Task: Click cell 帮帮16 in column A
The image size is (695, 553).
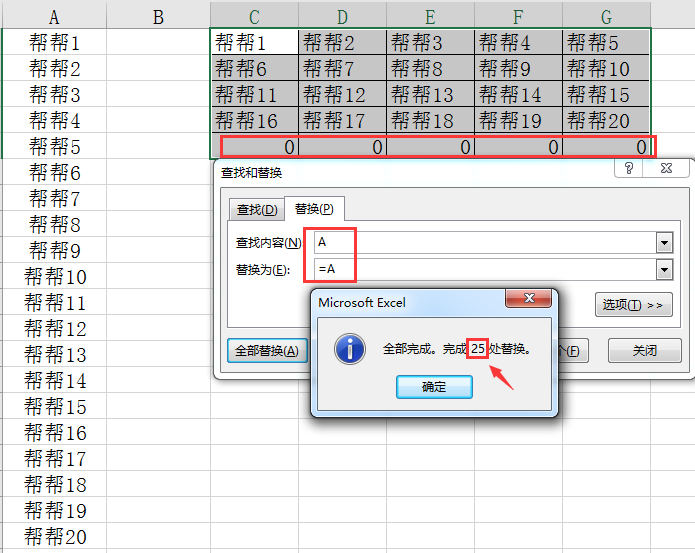Action: tap(54, 432)
